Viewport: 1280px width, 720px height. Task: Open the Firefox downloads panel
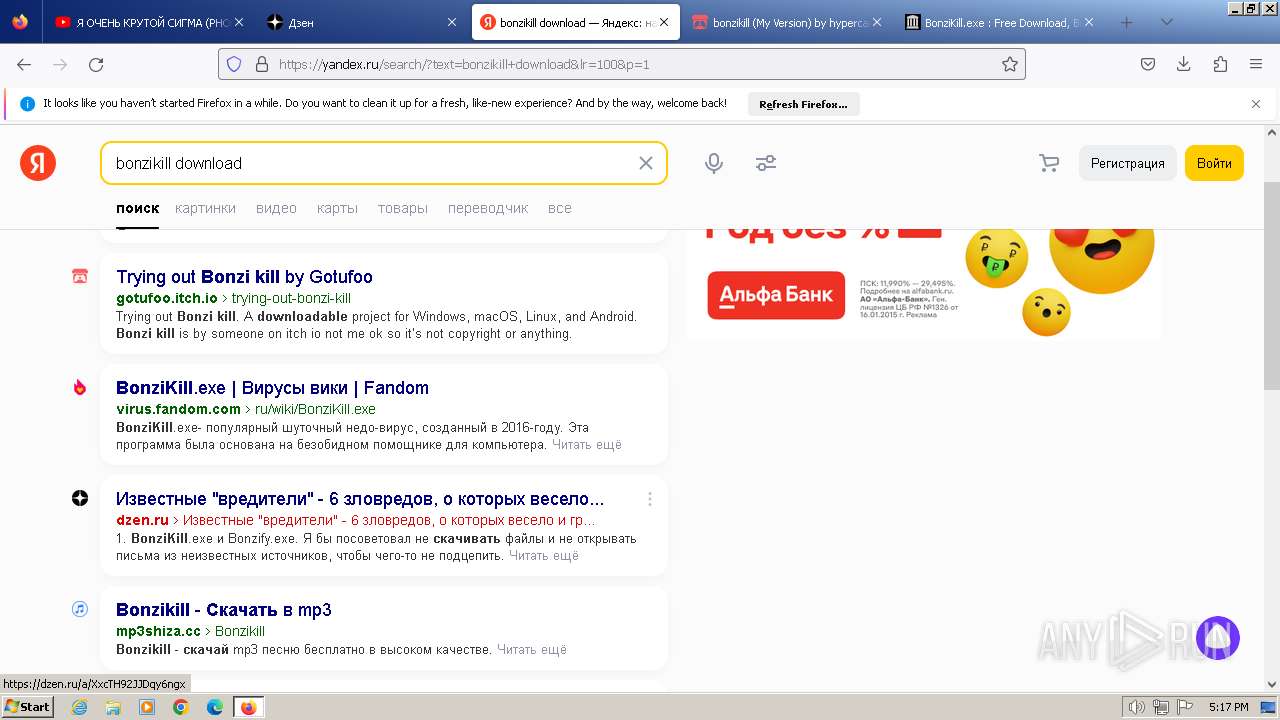coord(1184,64)
